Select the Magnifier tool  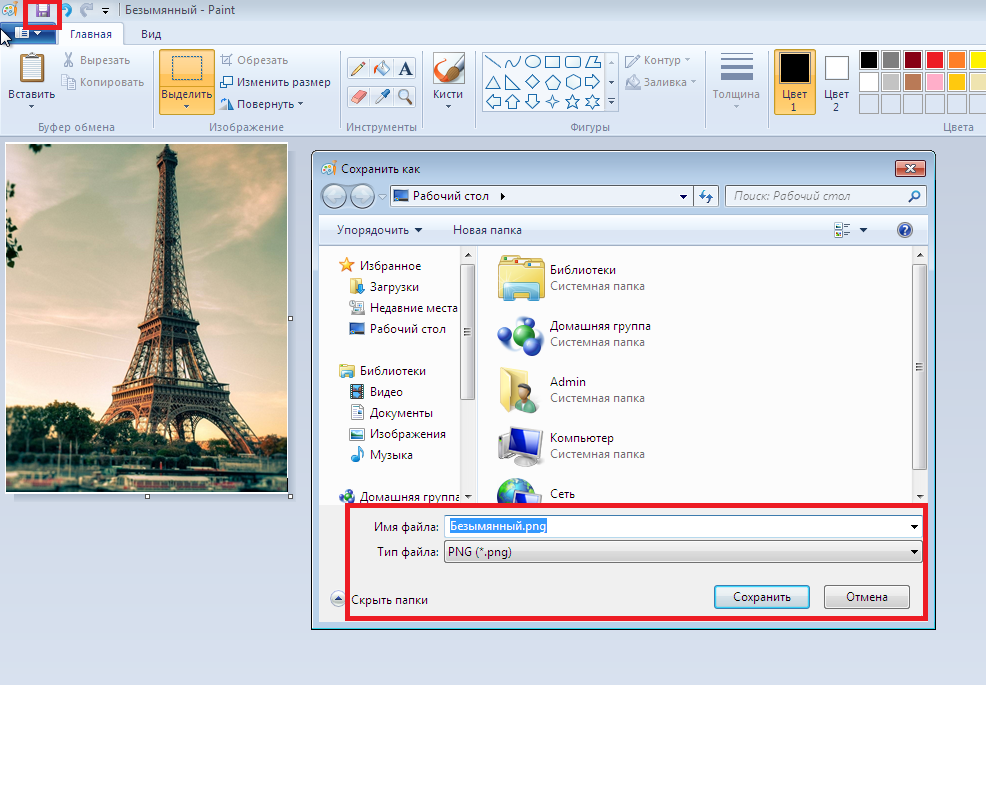point(405,96)
